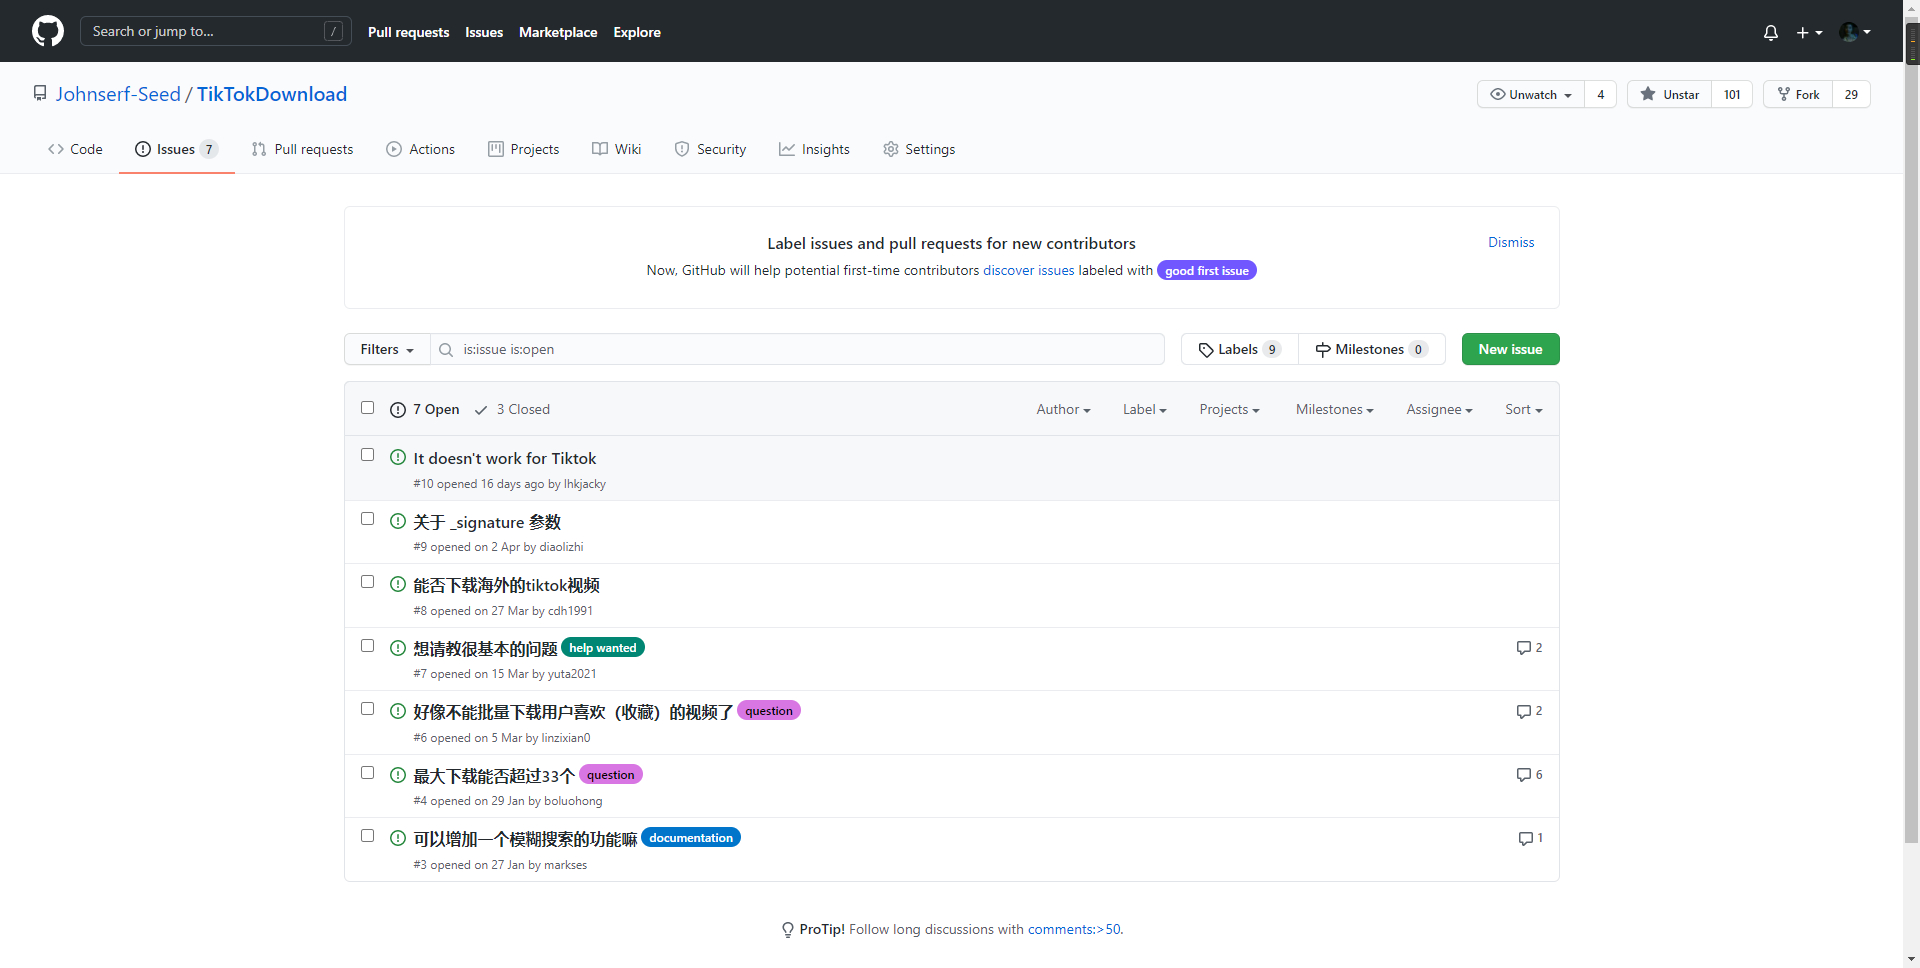
Task: Open the create new plus menu
Action: [1809, 32]
